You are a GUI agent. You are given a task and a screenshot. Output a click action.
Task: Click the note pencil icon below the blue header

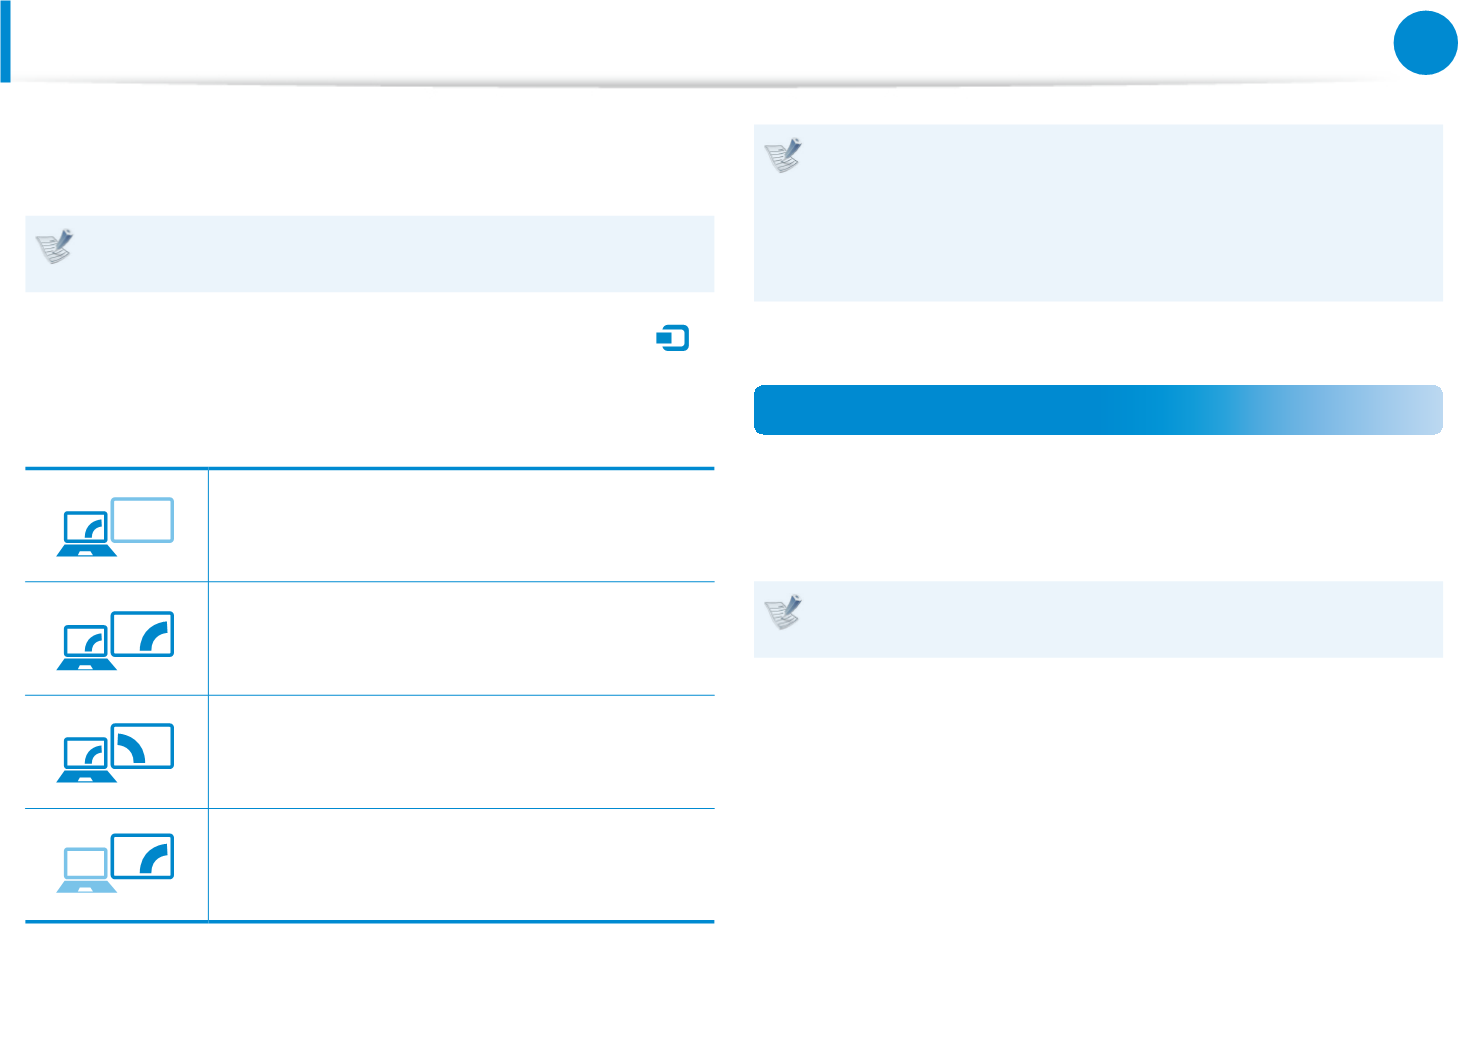pos(784,612)
